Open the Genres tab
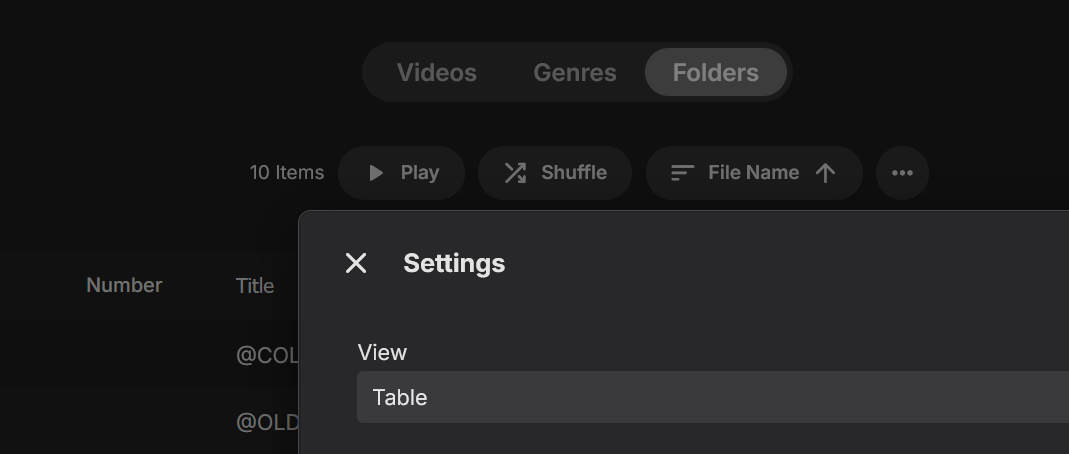Viewport: 1069px width, 454px height. [x=575, y=73]
